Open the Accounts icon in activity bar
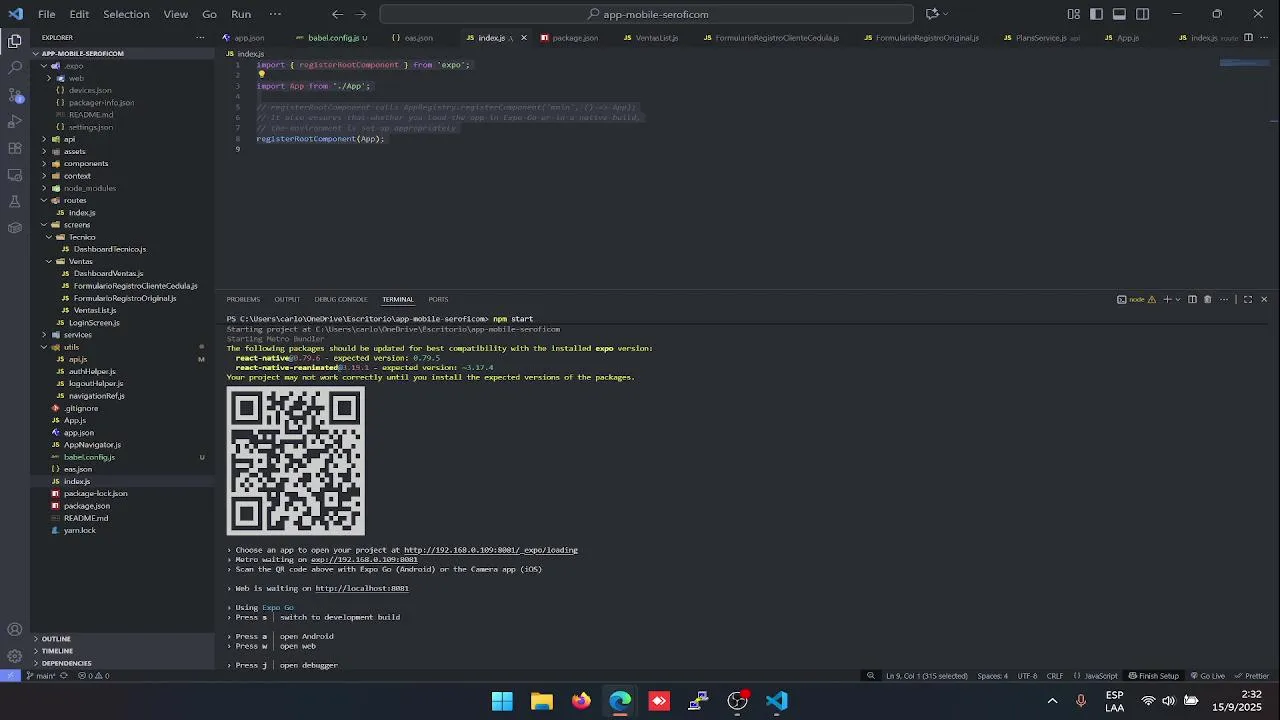The width and height of the screenshot is (1280, 720). click(15, 630)
